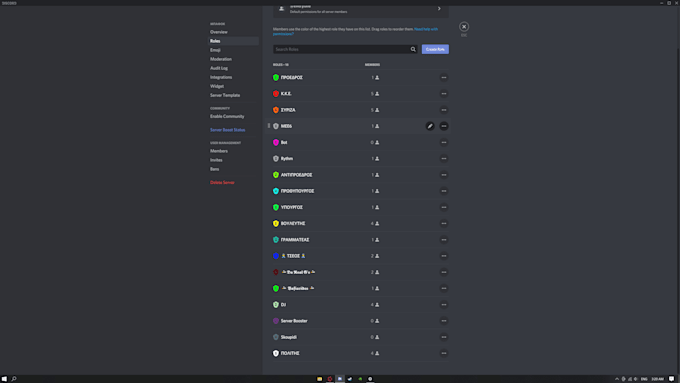Open the more options menu for DJ role
680x383 pixels.
tap(444, 304)
